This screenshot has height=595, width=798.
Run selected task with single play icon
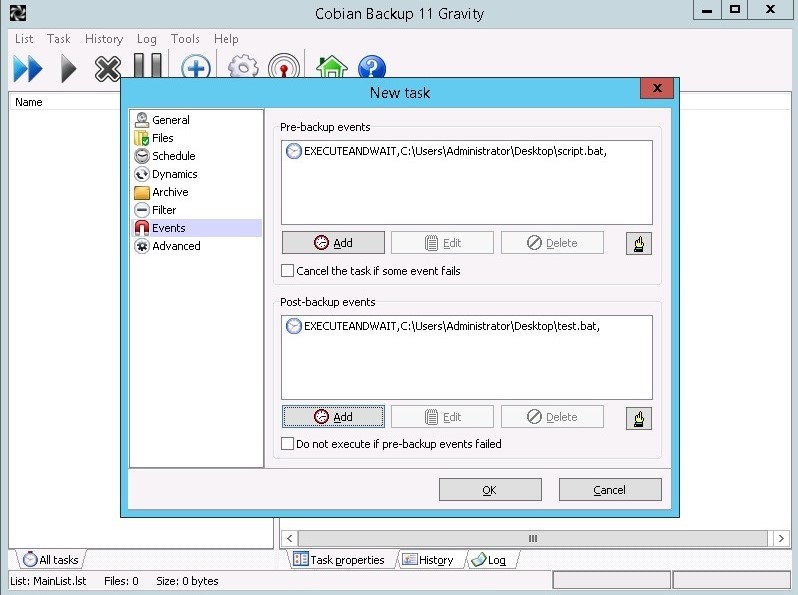[68, 68]
